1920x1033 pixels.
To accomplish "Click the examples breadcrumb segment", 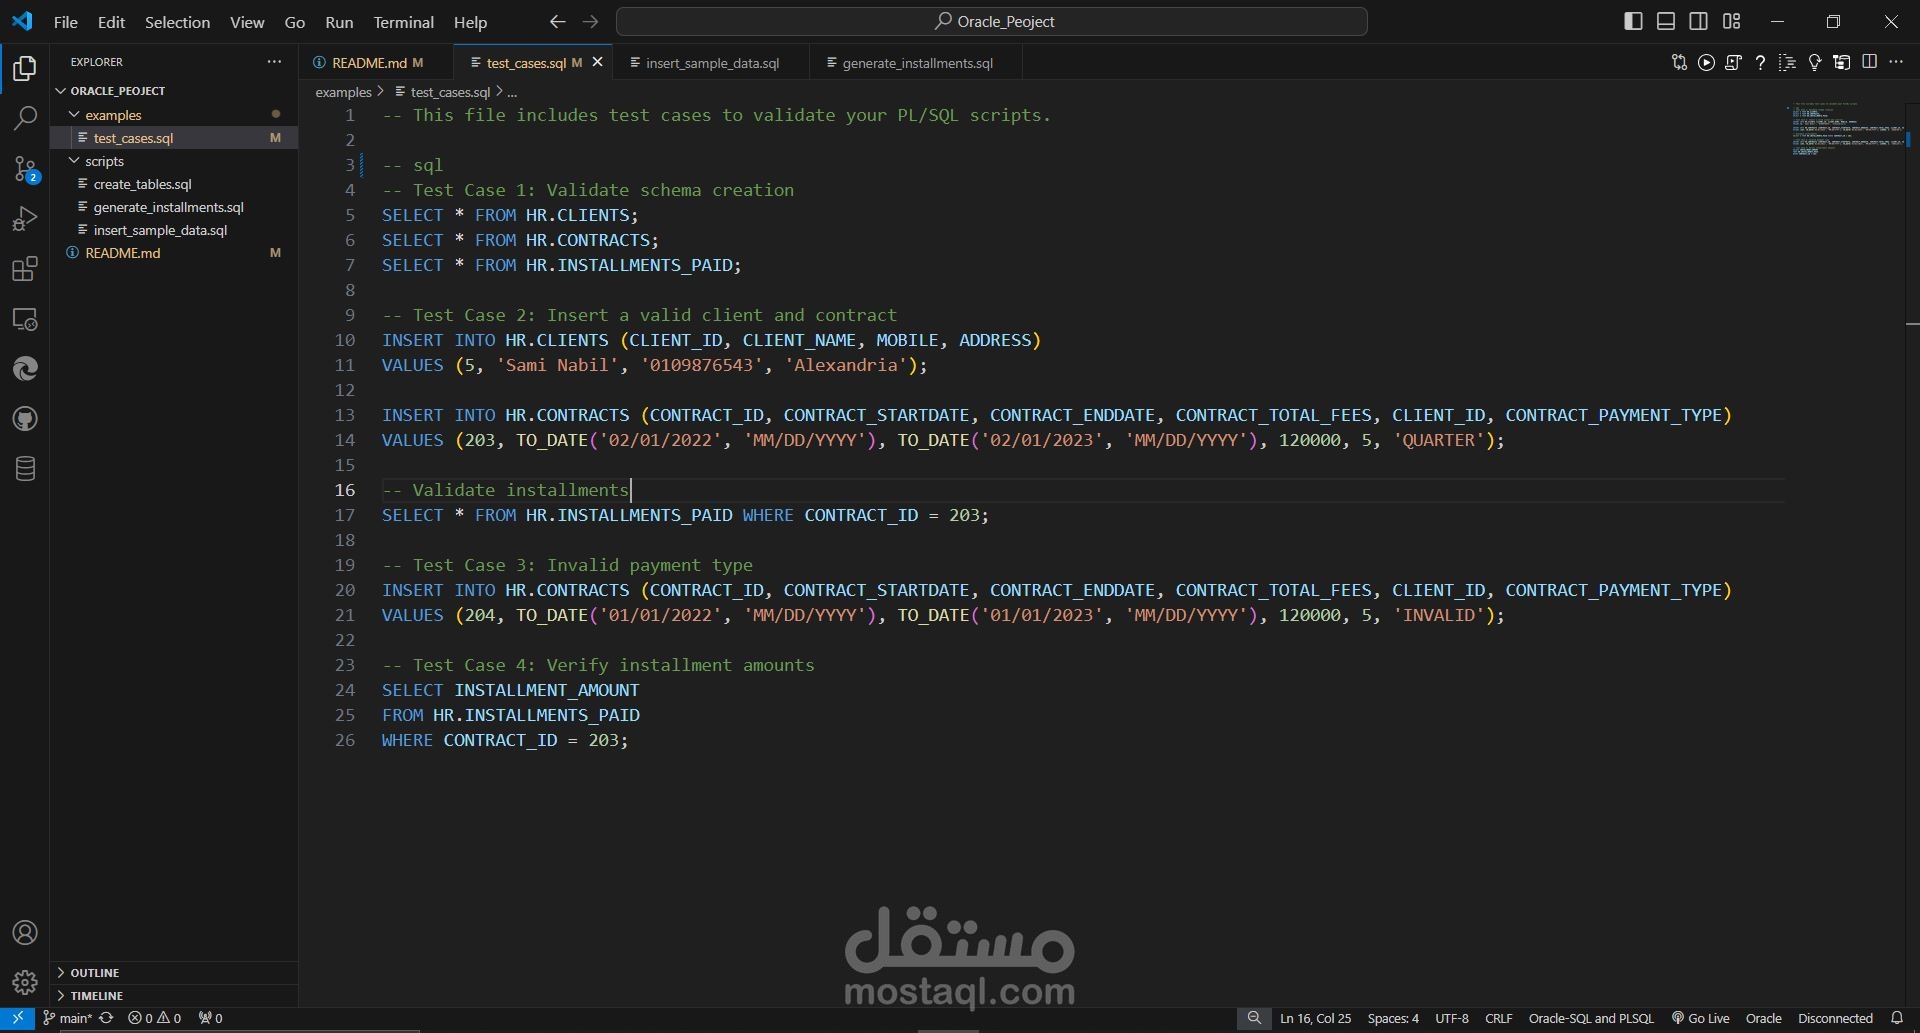I will tap(343, 92).
